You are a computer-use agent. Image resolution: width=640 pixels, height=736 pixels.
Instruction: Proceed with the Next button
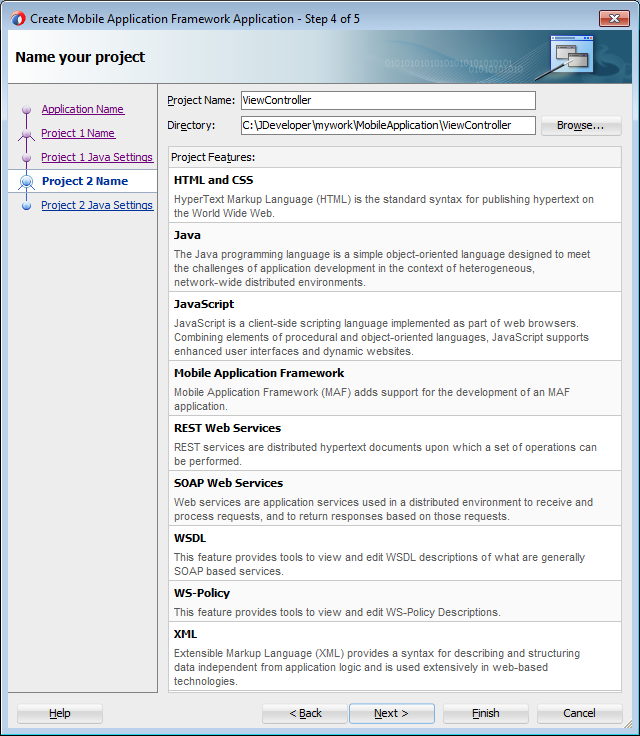point(392,713)
